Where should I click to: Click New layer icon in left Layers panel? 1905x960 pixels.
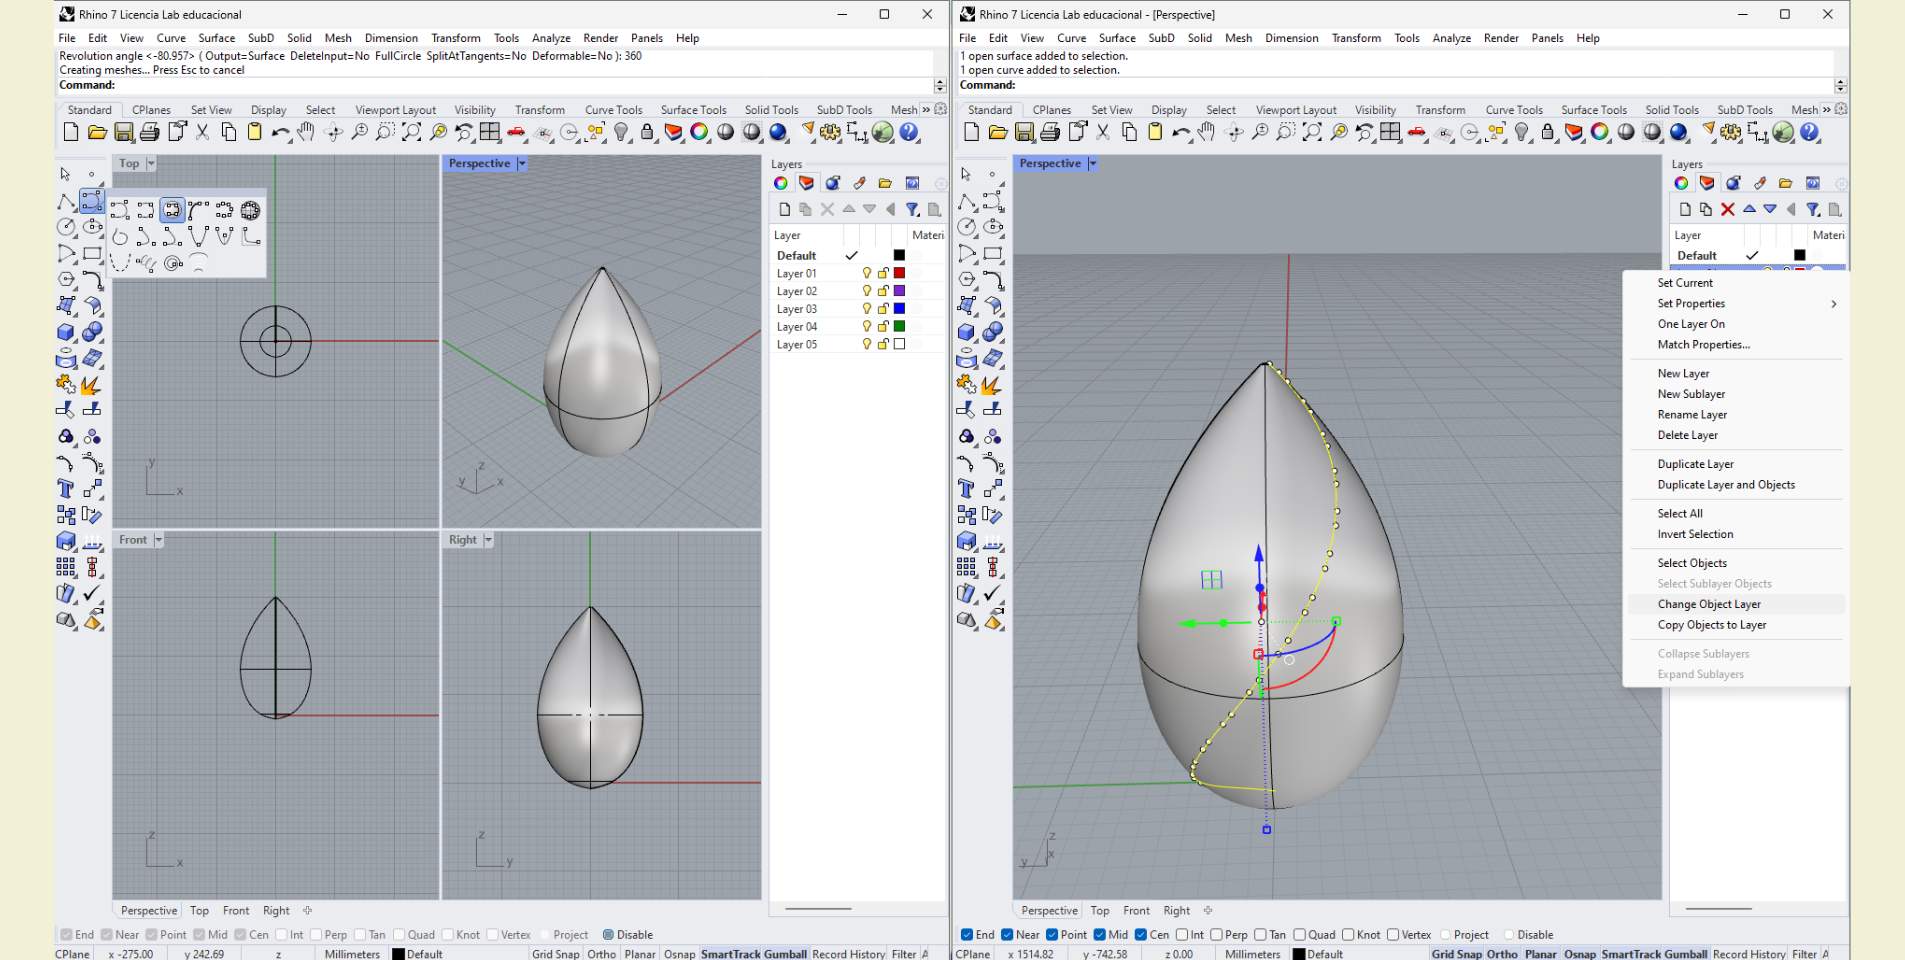pyautogui.click(x=784, y=209)
